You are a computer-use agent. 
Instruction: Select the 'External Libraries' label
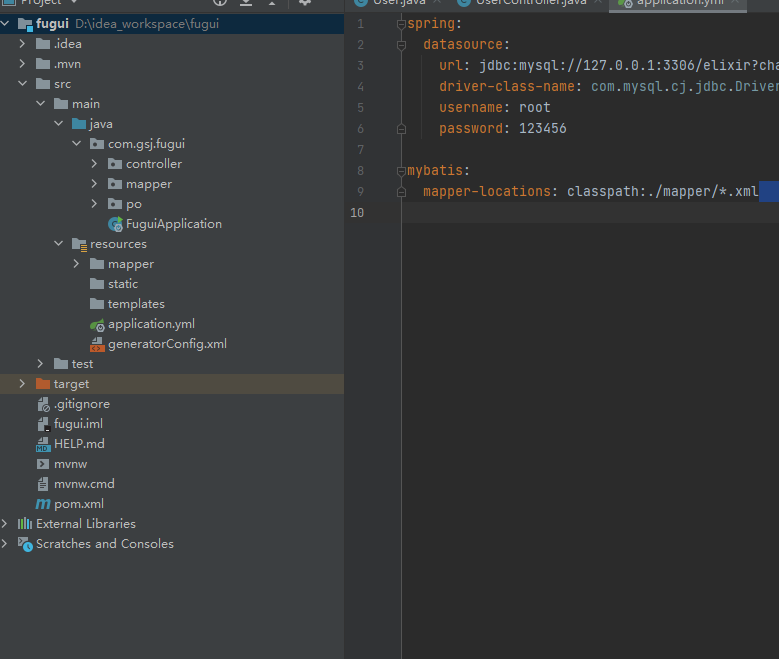(x=86, y=524)
